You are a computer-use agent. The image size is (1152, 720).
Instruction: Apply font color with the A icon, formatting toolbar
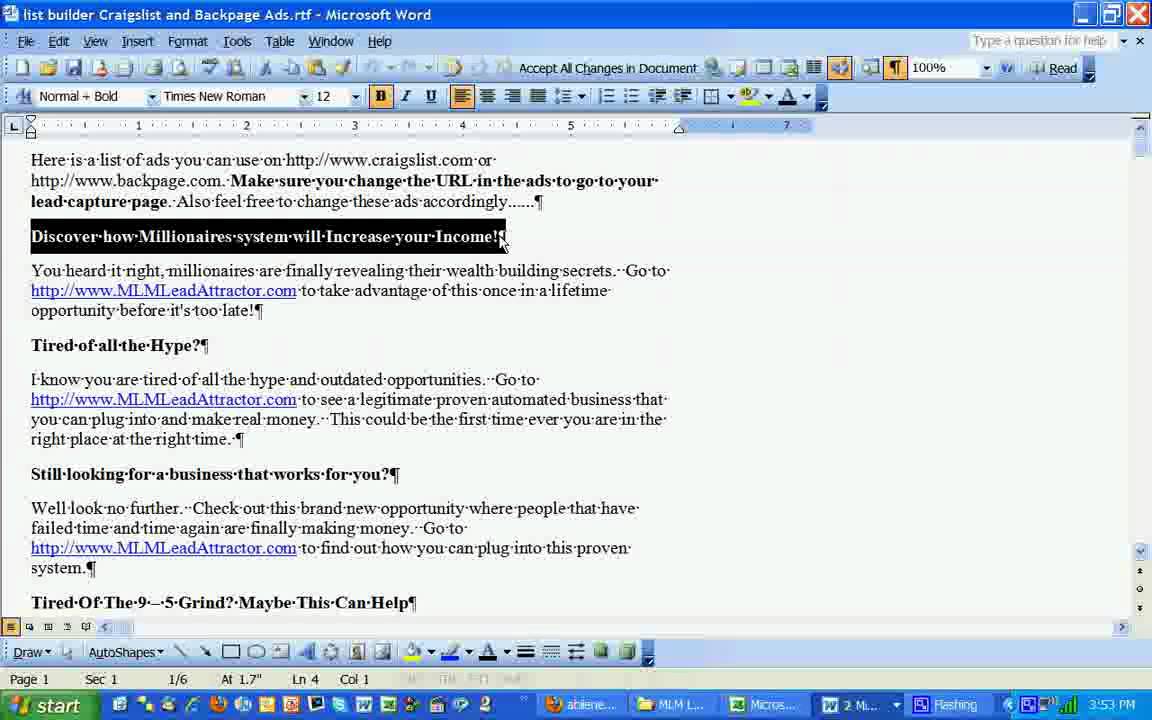[x=787, y=96]
